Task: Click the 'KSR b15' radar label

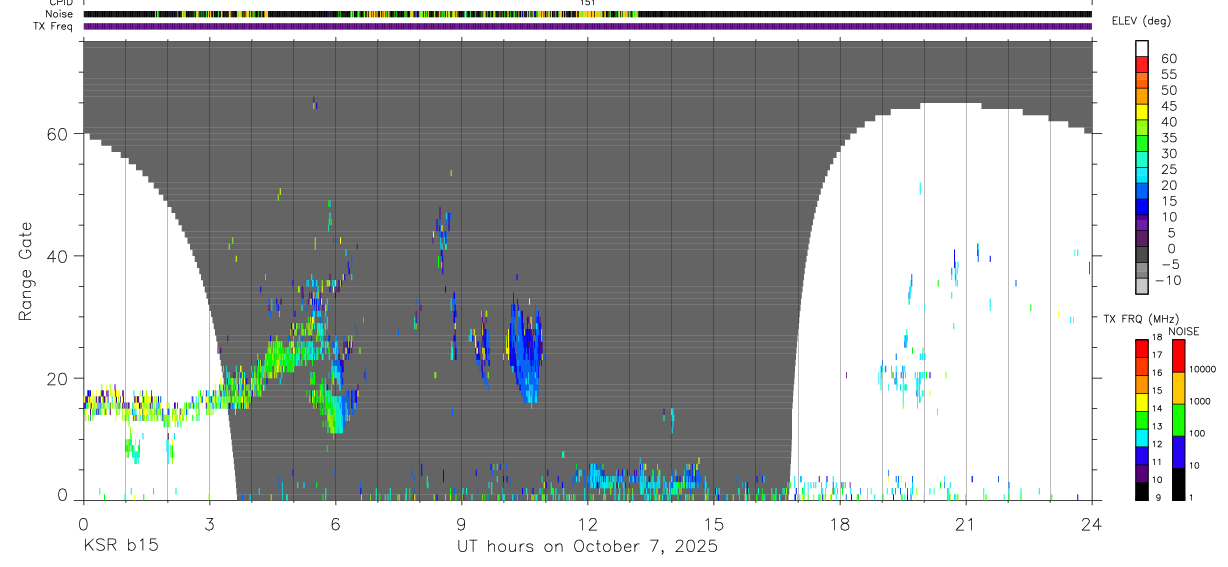Action: coord(120,546)
